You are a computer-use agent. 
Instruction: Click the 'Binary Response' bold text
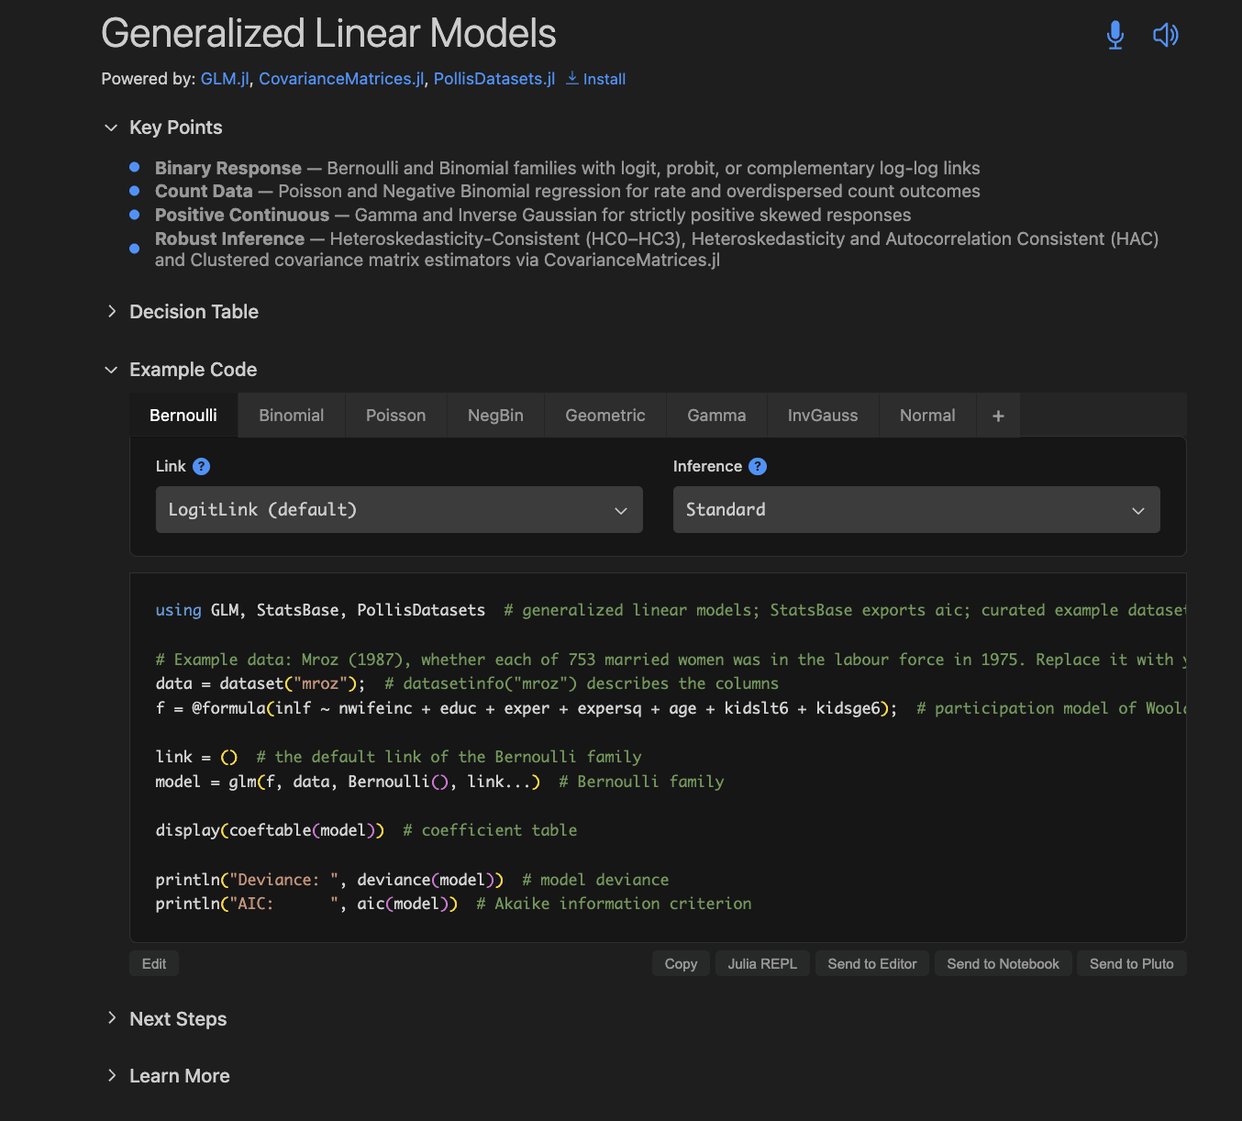228,168
